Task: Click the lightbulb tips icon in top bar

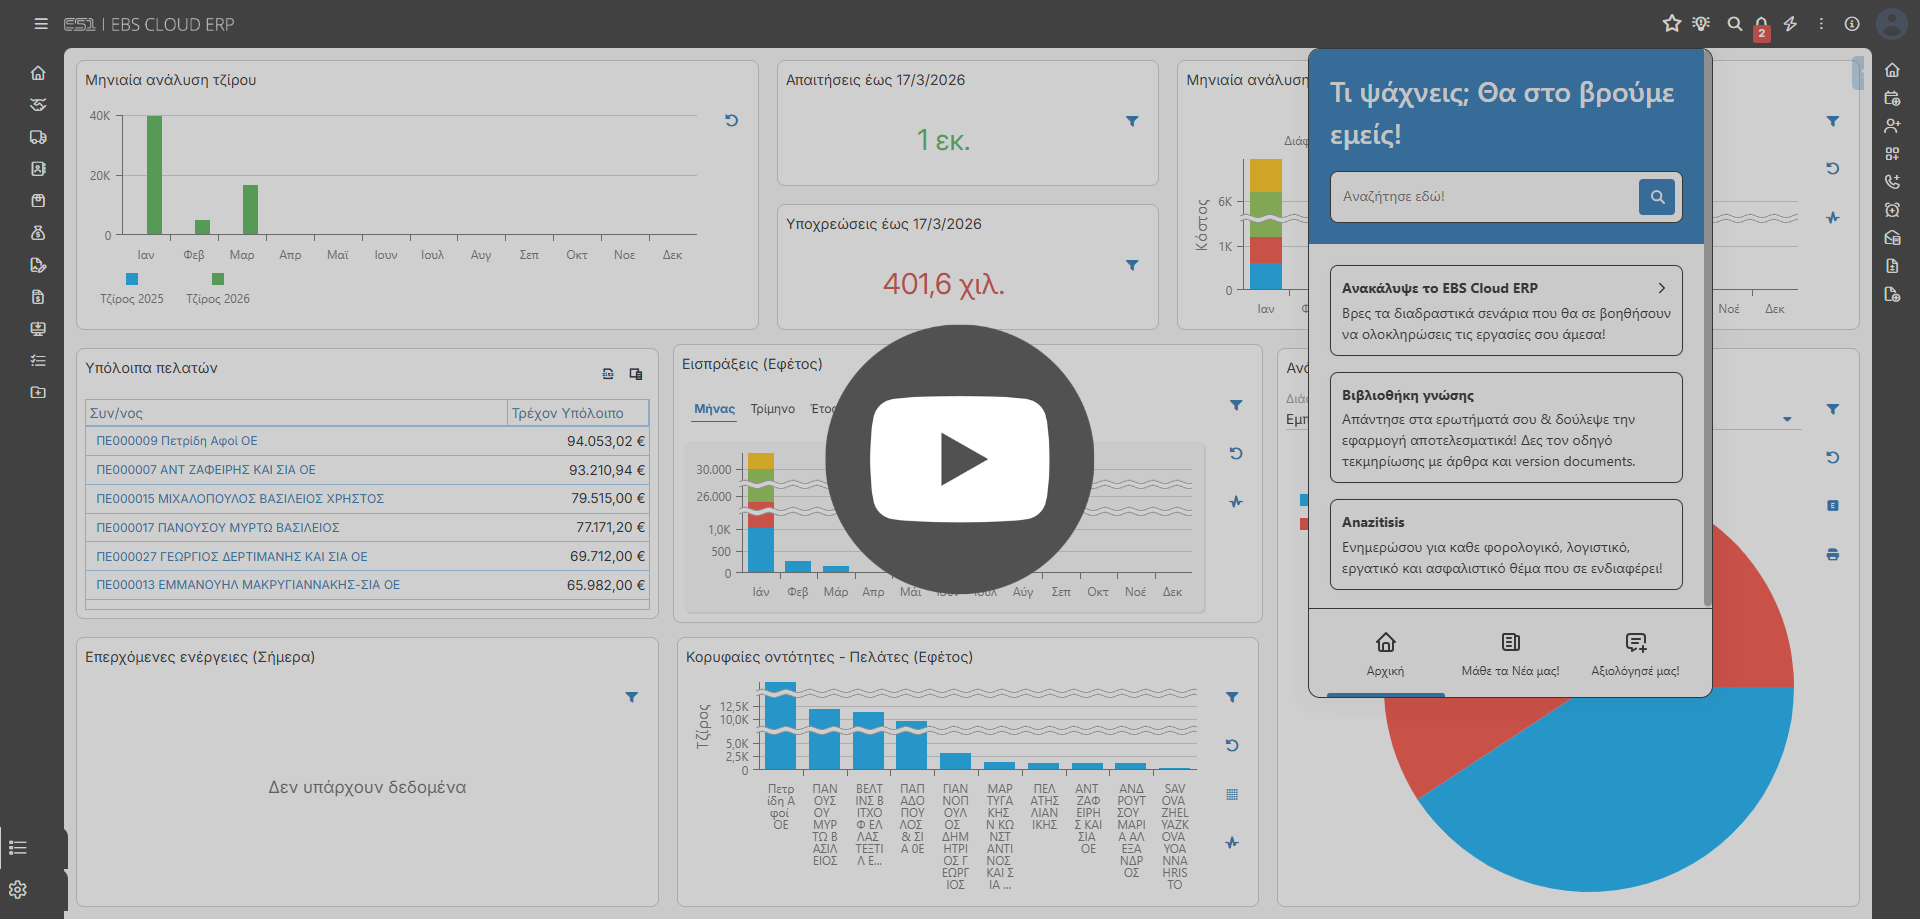Action: 1701,23
